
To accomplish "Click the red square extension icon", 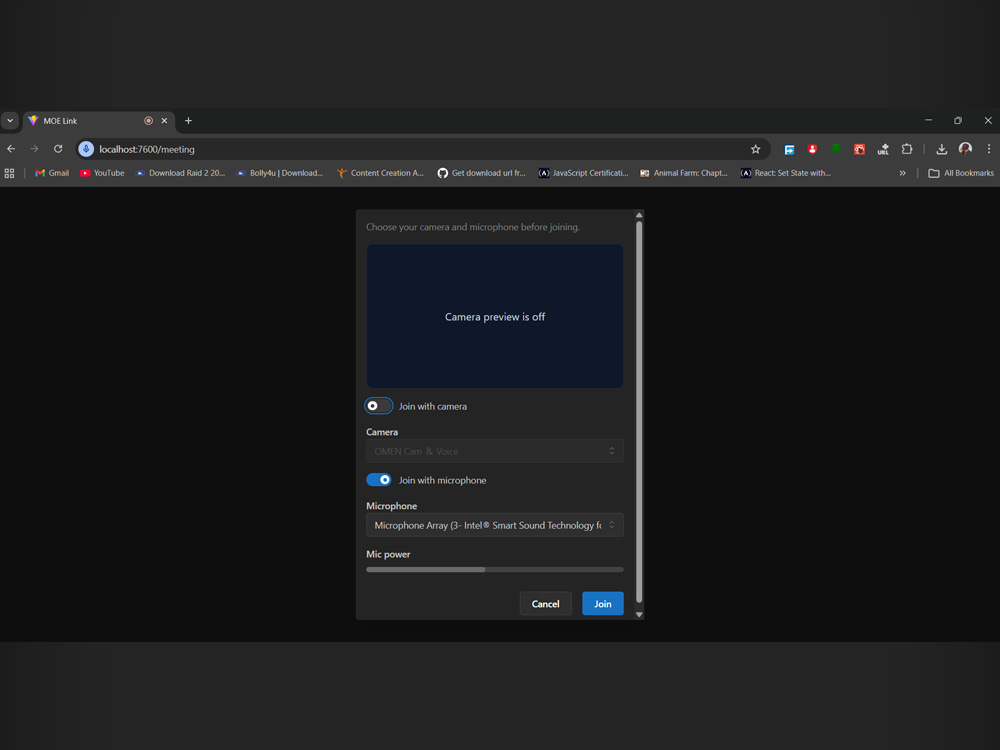I will click(859, 149).
